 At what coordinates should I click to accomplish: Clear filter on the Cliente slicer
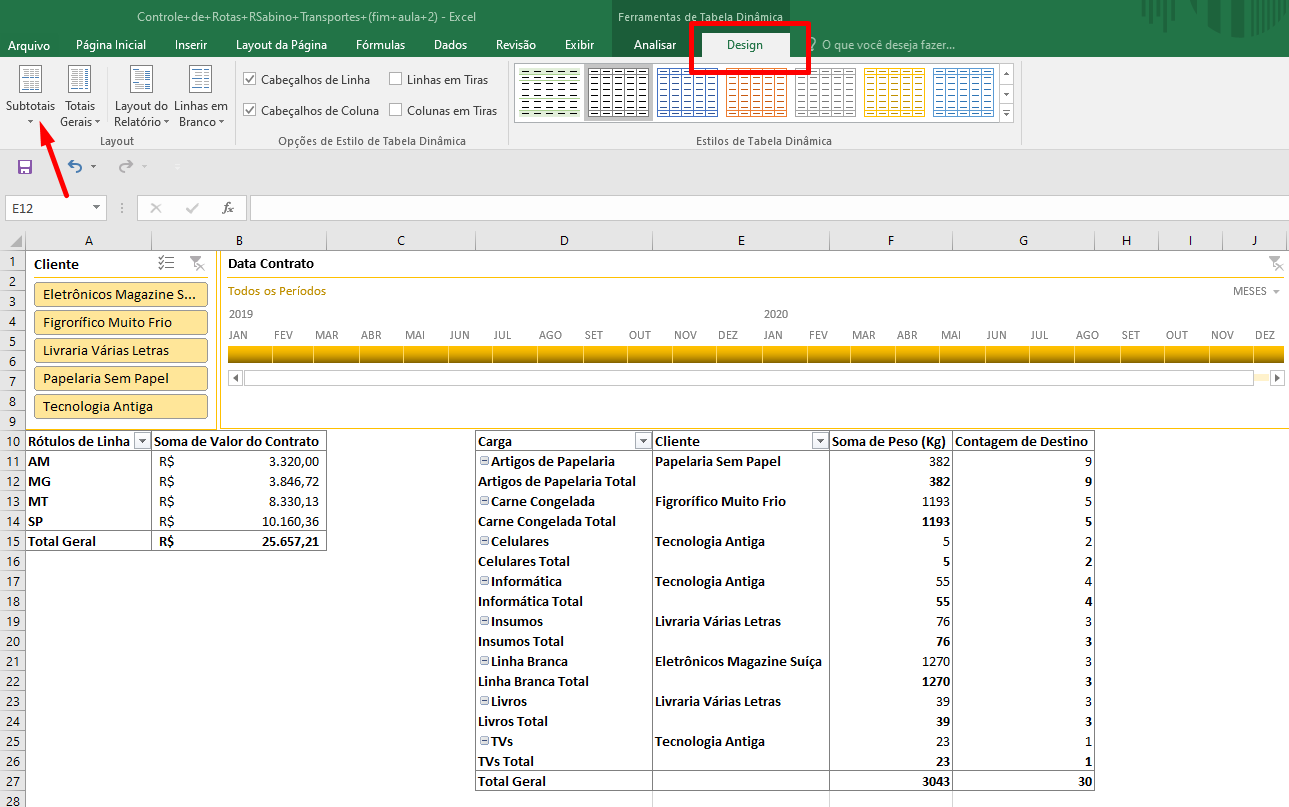click(197, 264)
